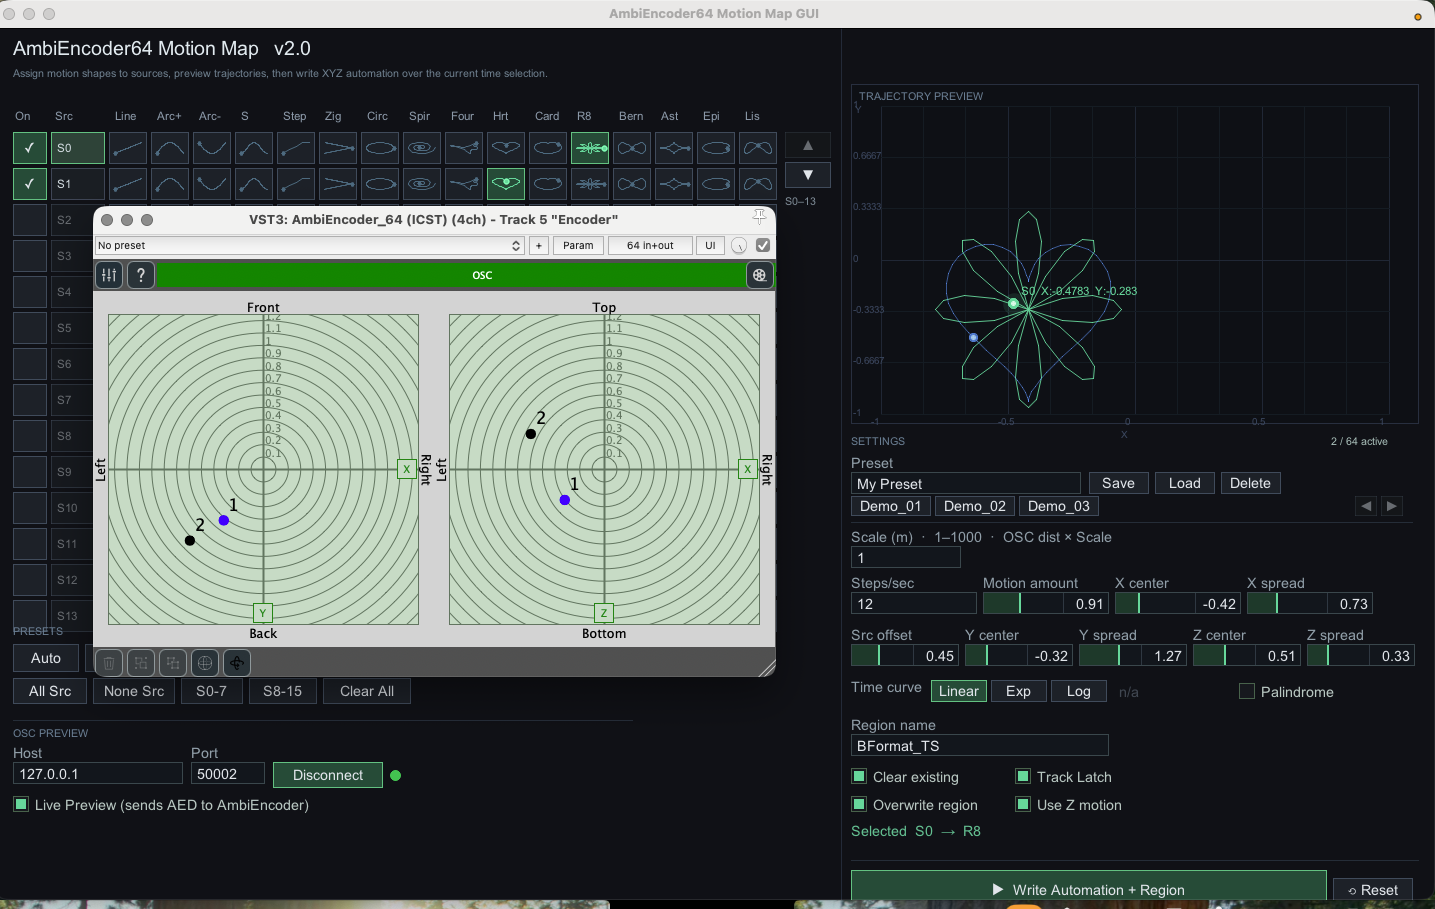Click globe icon in AmbiEncoder bottom toolbar
This screenshot has height=909, width=1435.
click(x=205, y=663)
